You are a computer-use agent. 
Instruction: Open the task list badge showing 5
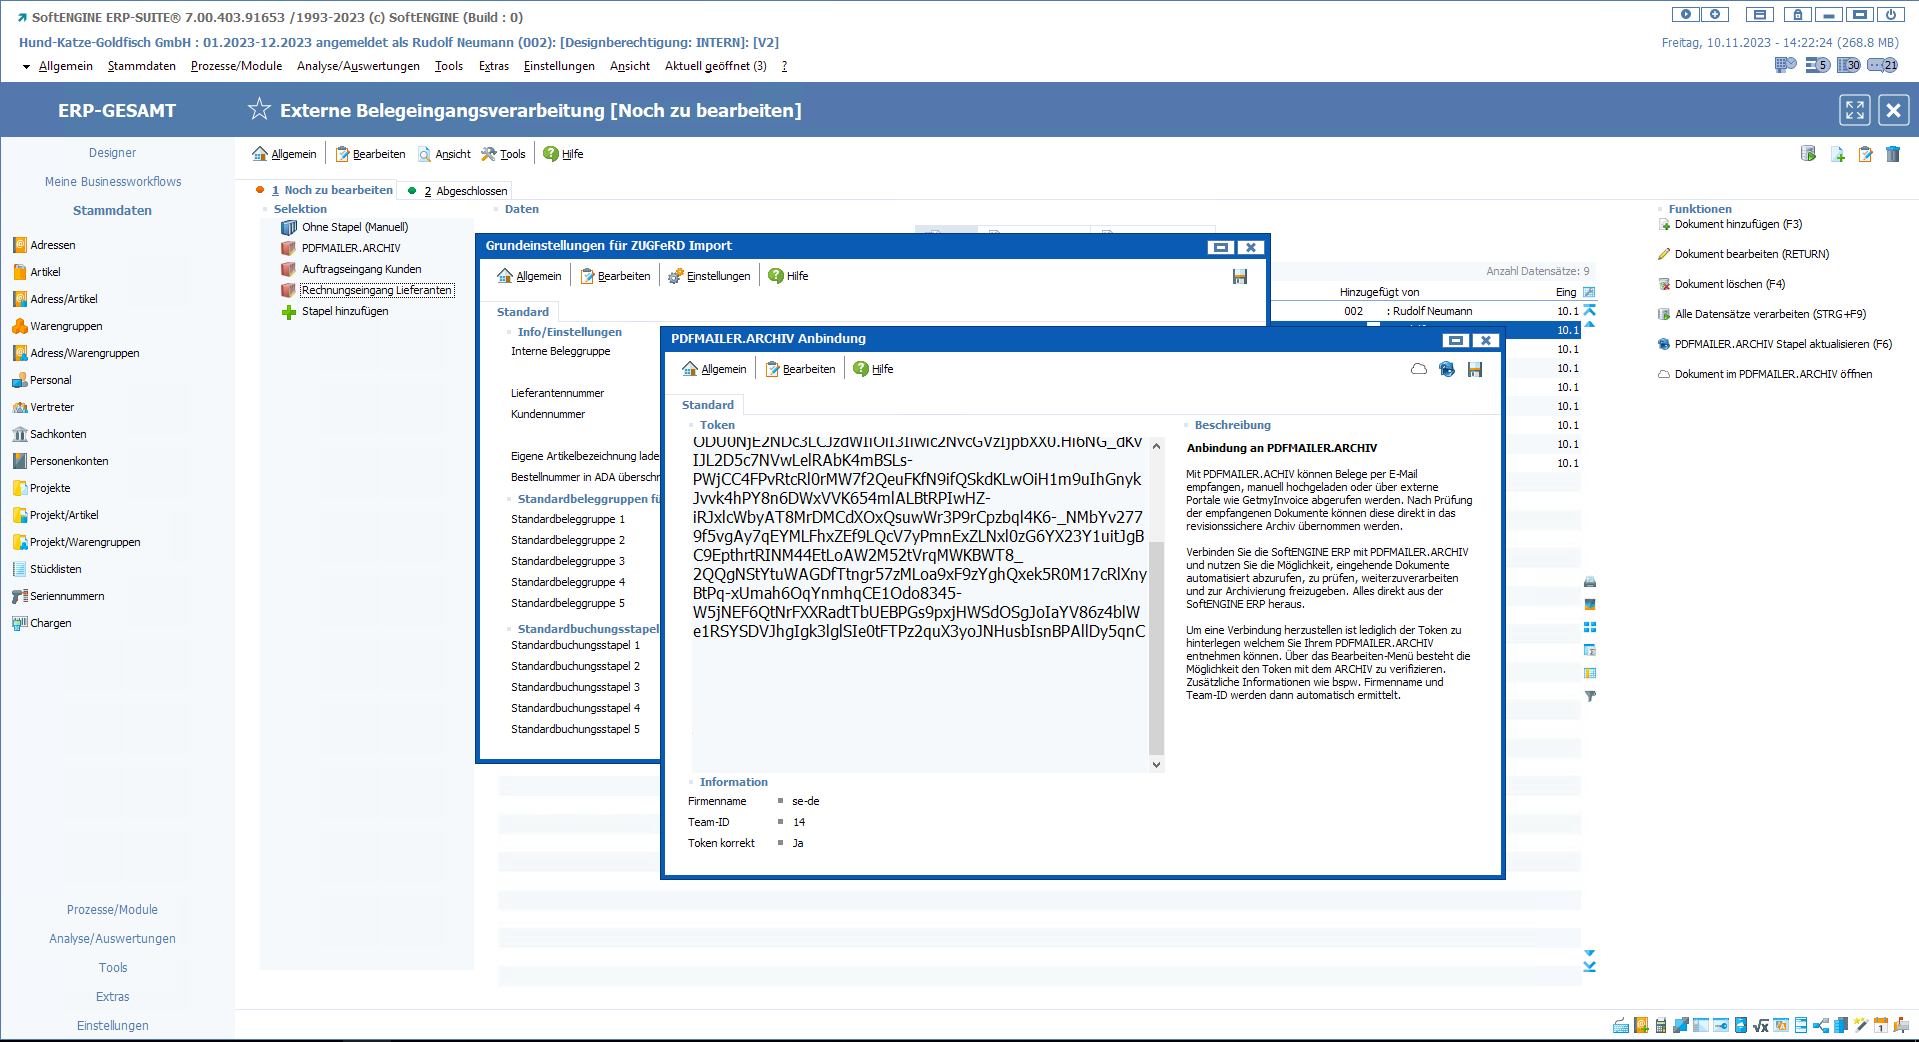(1817, 65)
